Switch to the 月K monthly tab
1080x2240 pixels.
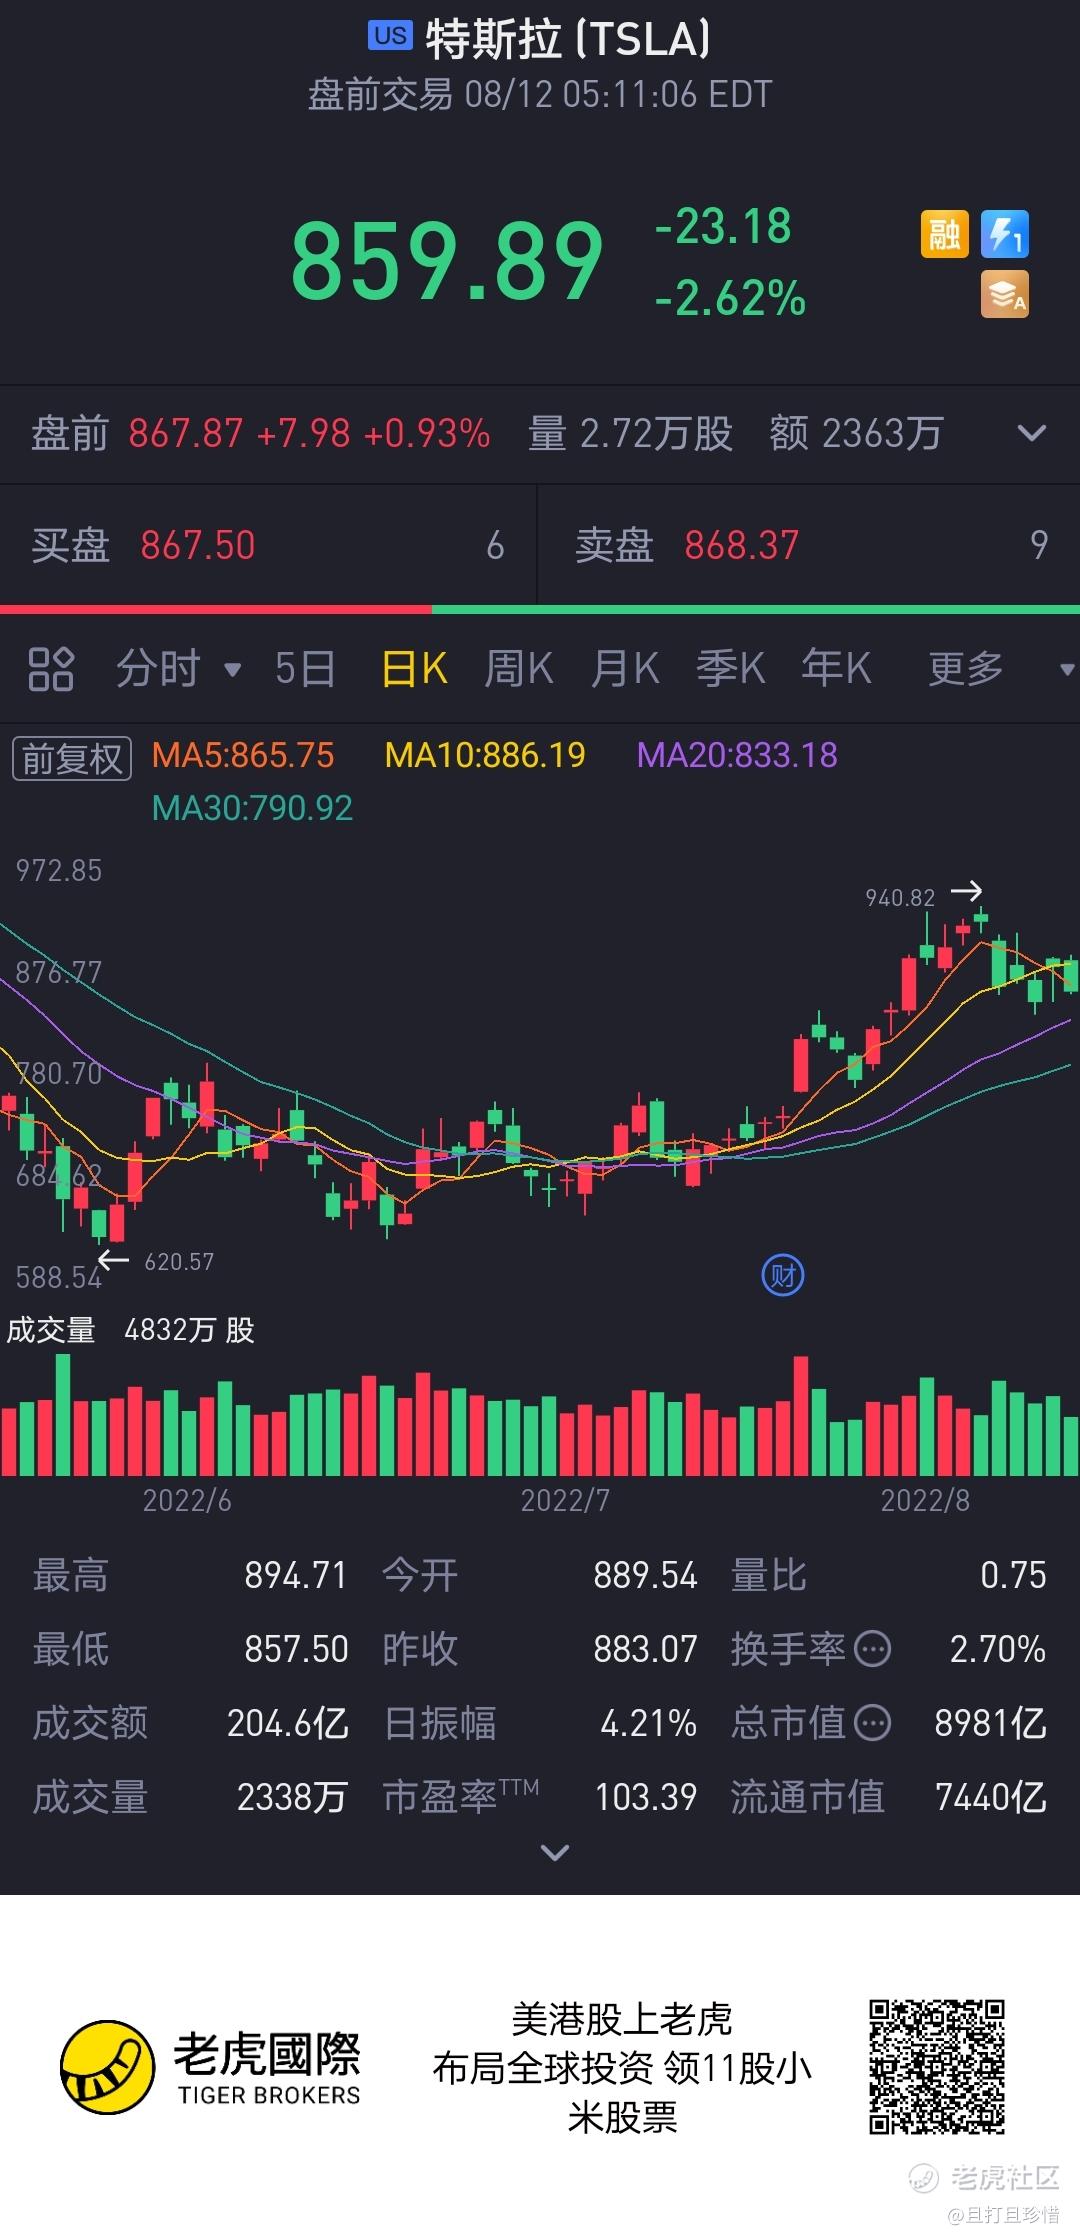tap(625, 669)
